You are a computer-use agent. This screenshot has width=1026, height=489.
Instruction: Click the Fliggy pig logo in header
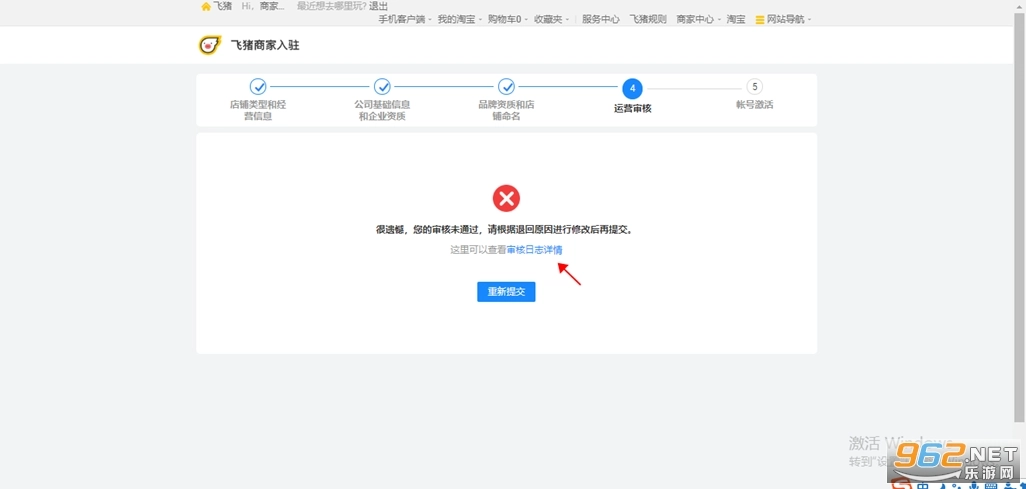(x=209, y=45)
